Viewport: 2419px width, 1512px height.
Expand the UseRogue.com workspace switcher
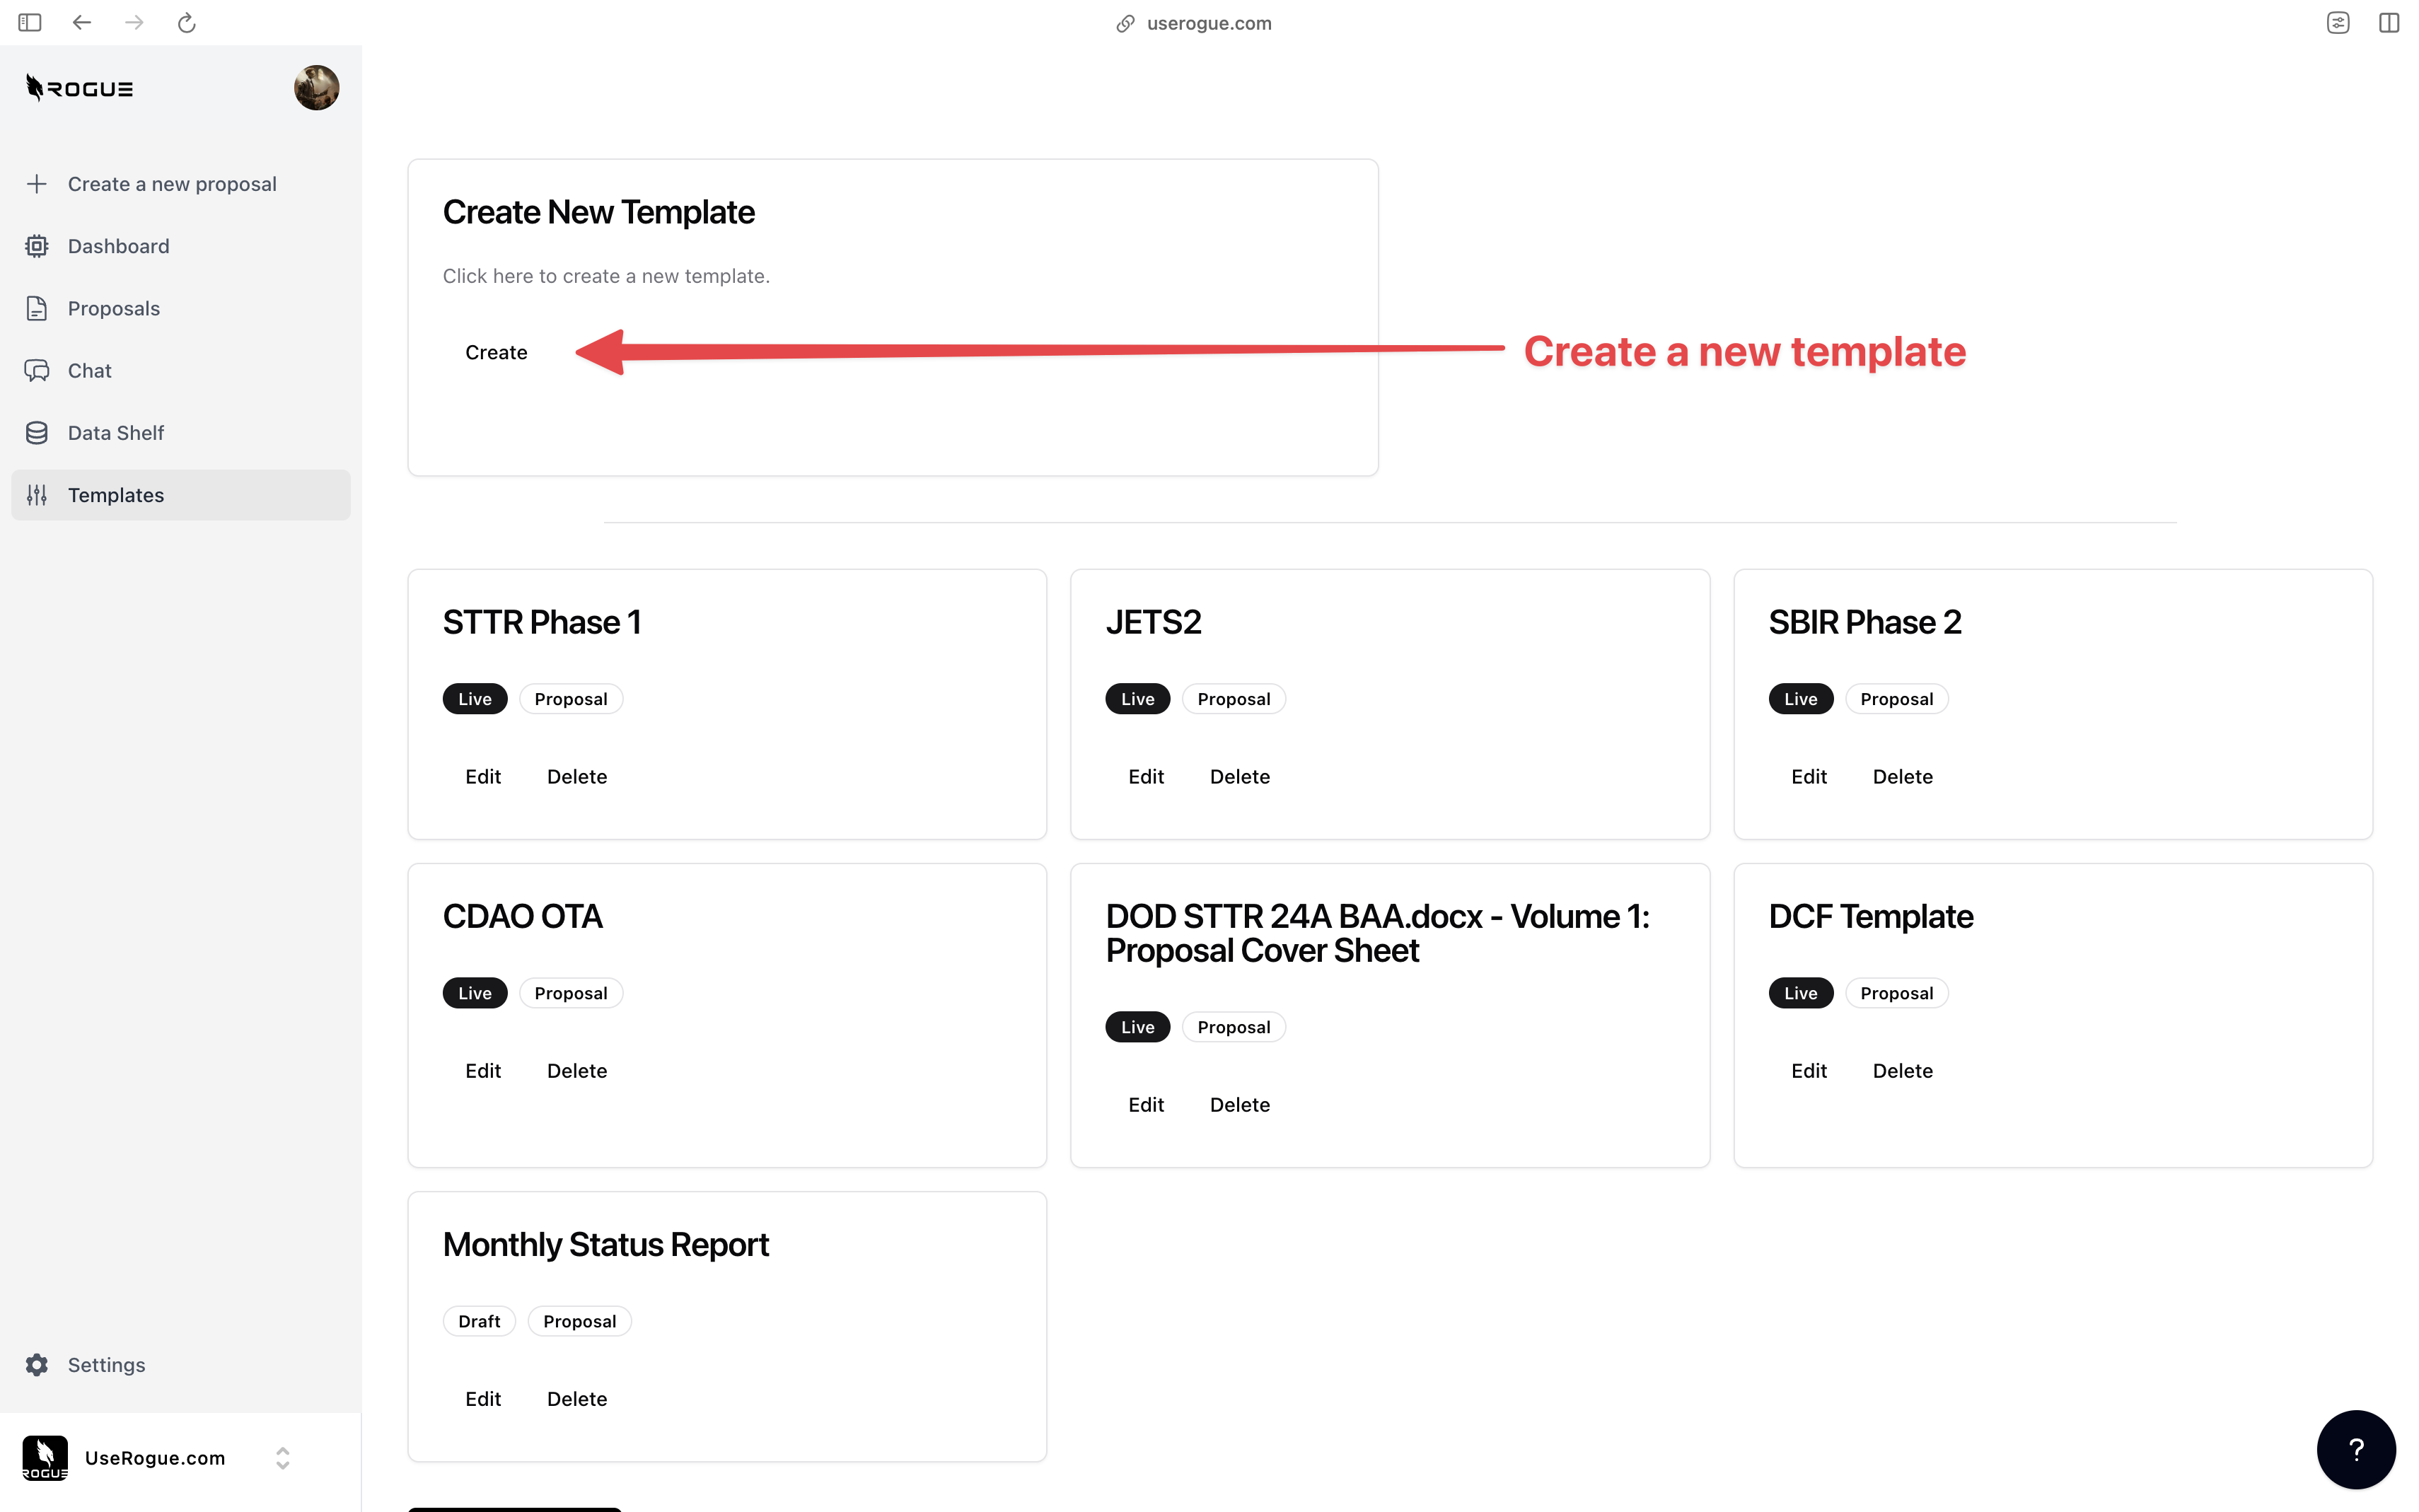click(x=282, y=1458)
